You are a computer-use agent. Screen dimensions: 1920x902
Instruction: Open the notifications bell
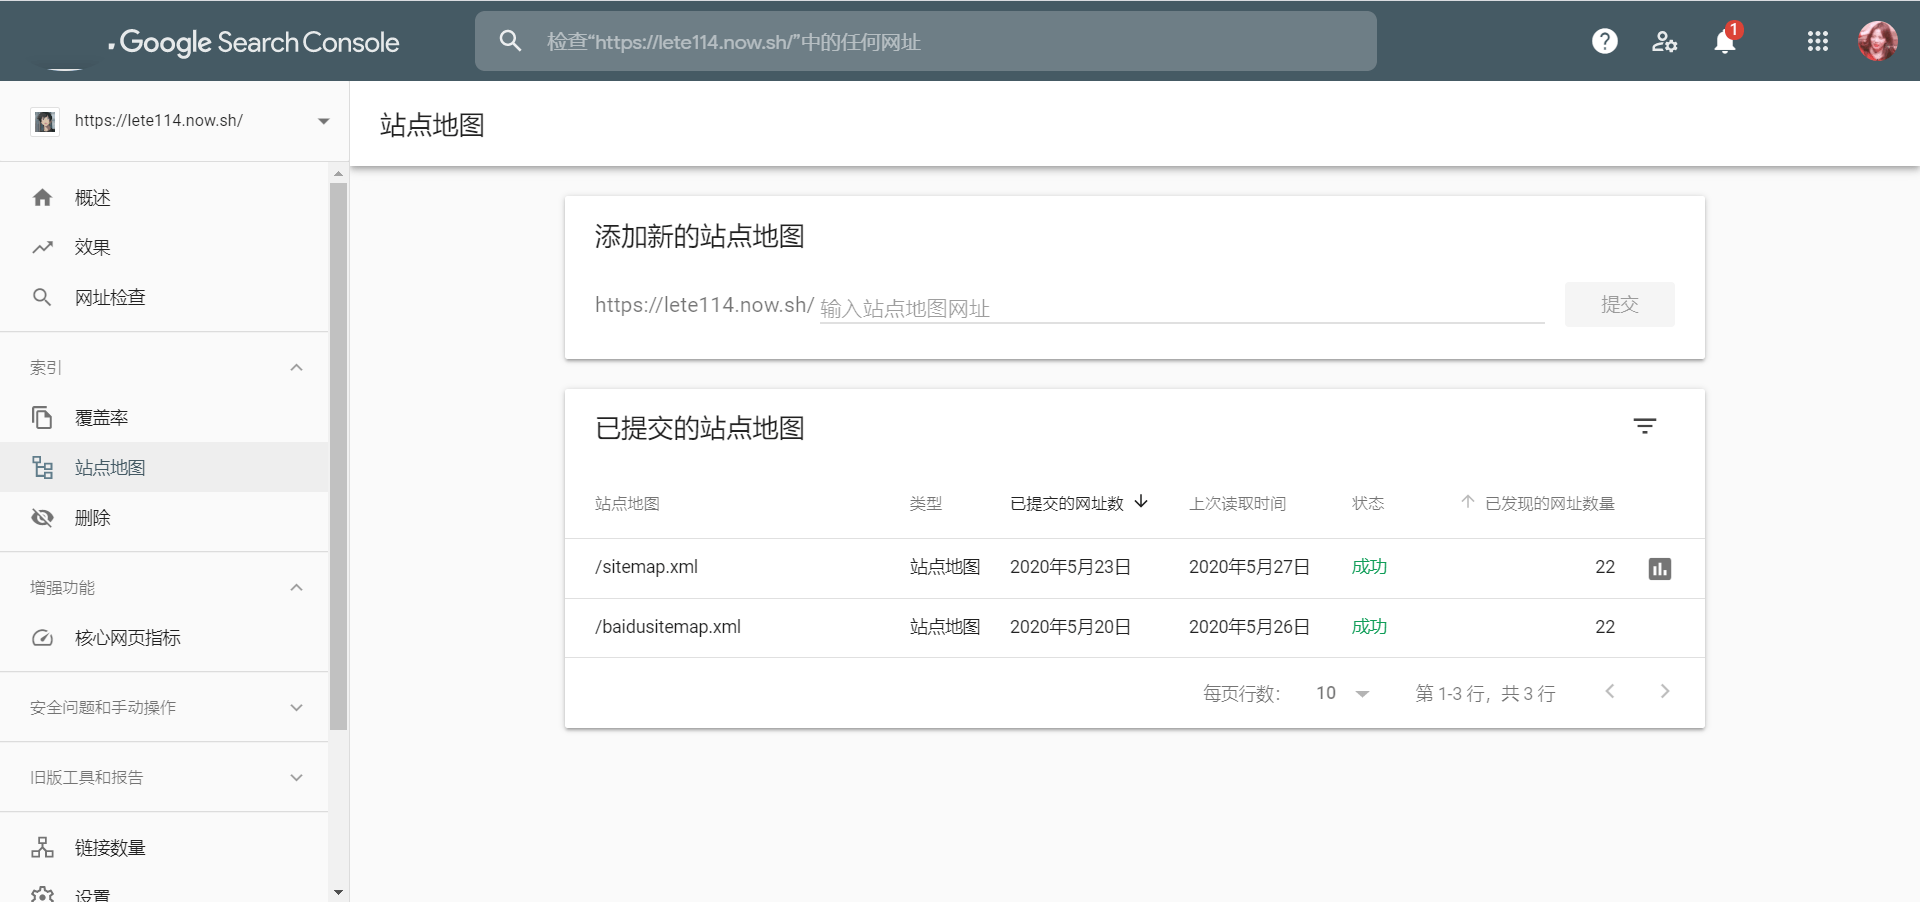(1725, 42)
